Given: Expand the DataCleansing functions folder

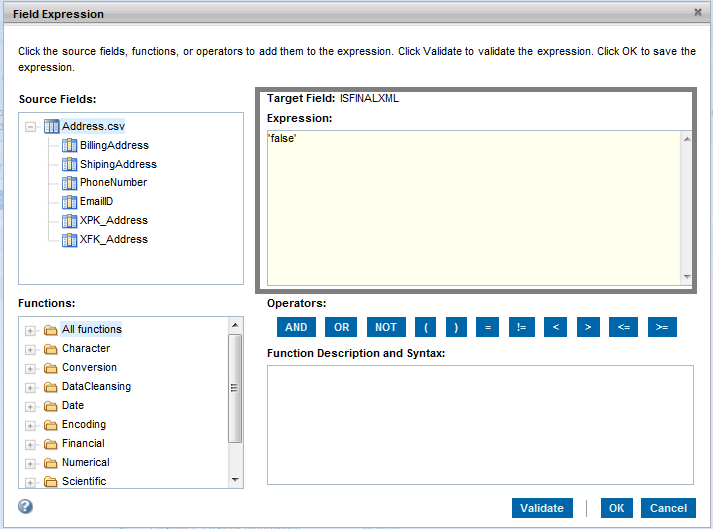Looking at the screenshot, I should (30, 388).
